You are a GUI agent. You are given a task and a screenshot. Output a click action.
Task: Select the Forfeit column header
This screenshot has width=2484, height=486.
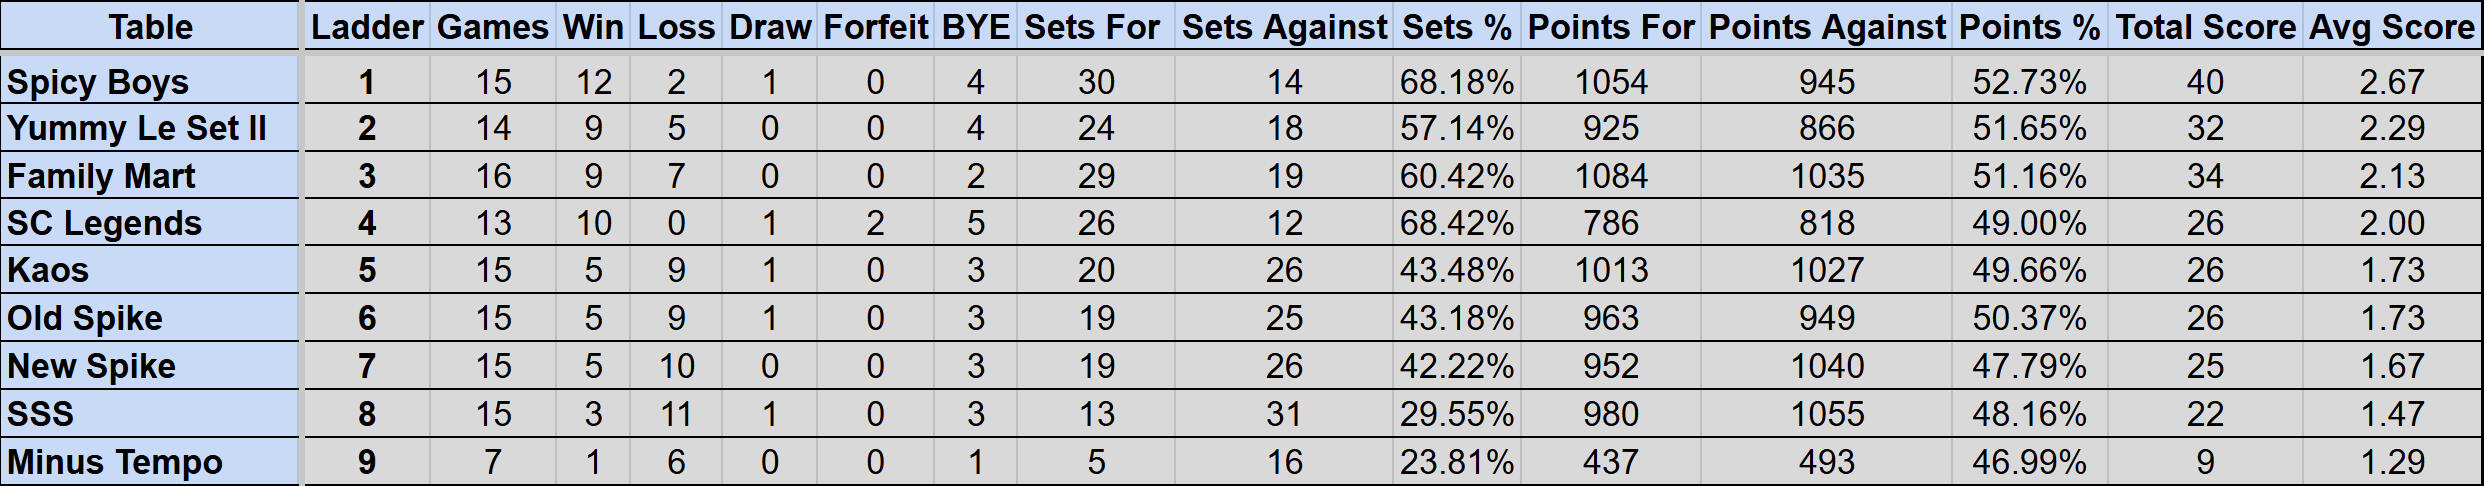[876, 27]
